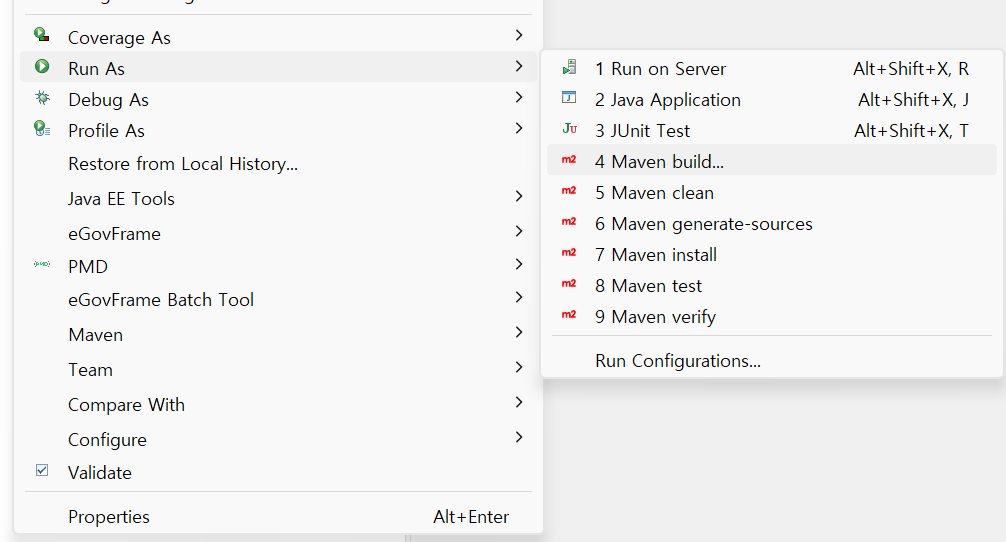Click the m2 icon beside Maven clean

click(569, 192)
